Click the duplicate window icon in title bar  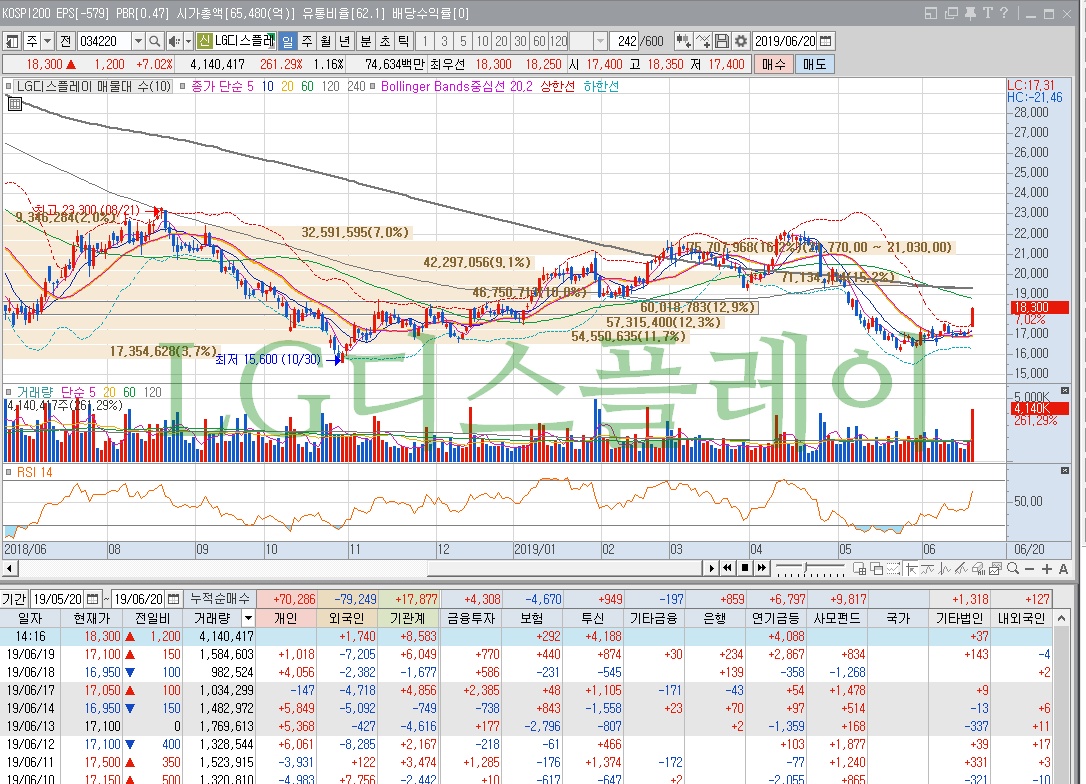(x=951, y=13)
